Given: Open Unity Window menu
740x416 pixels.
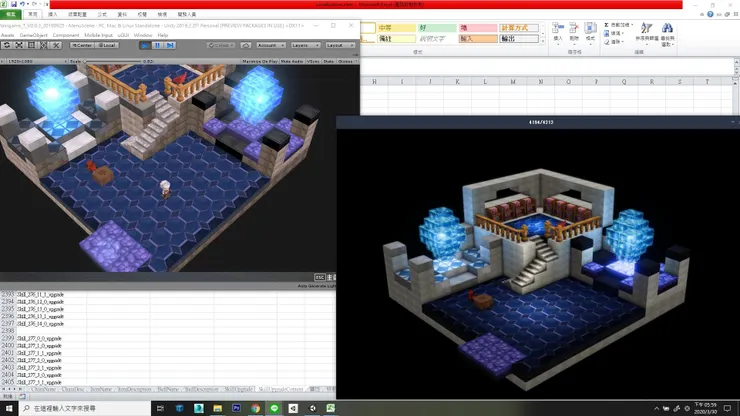Looking at the screenshot, I should point(143,35).
